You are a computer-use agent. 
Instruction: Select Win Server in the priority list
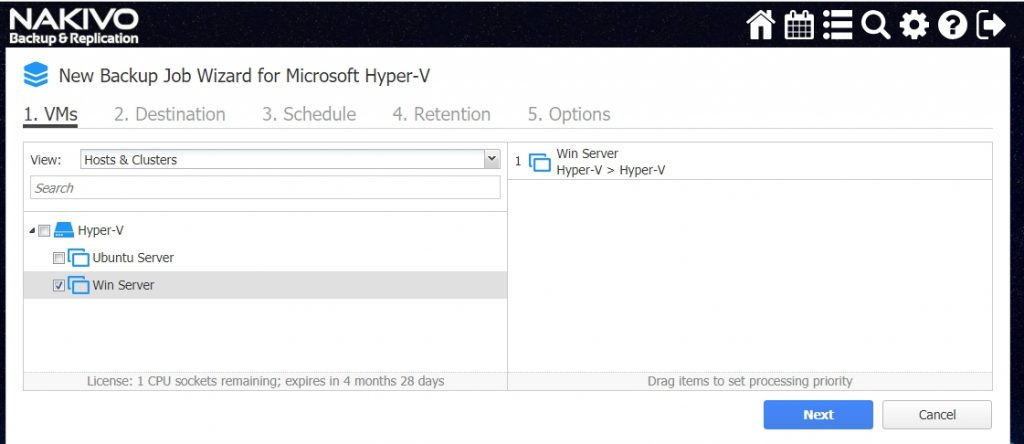pyautogui.click(x=750, y=161)
